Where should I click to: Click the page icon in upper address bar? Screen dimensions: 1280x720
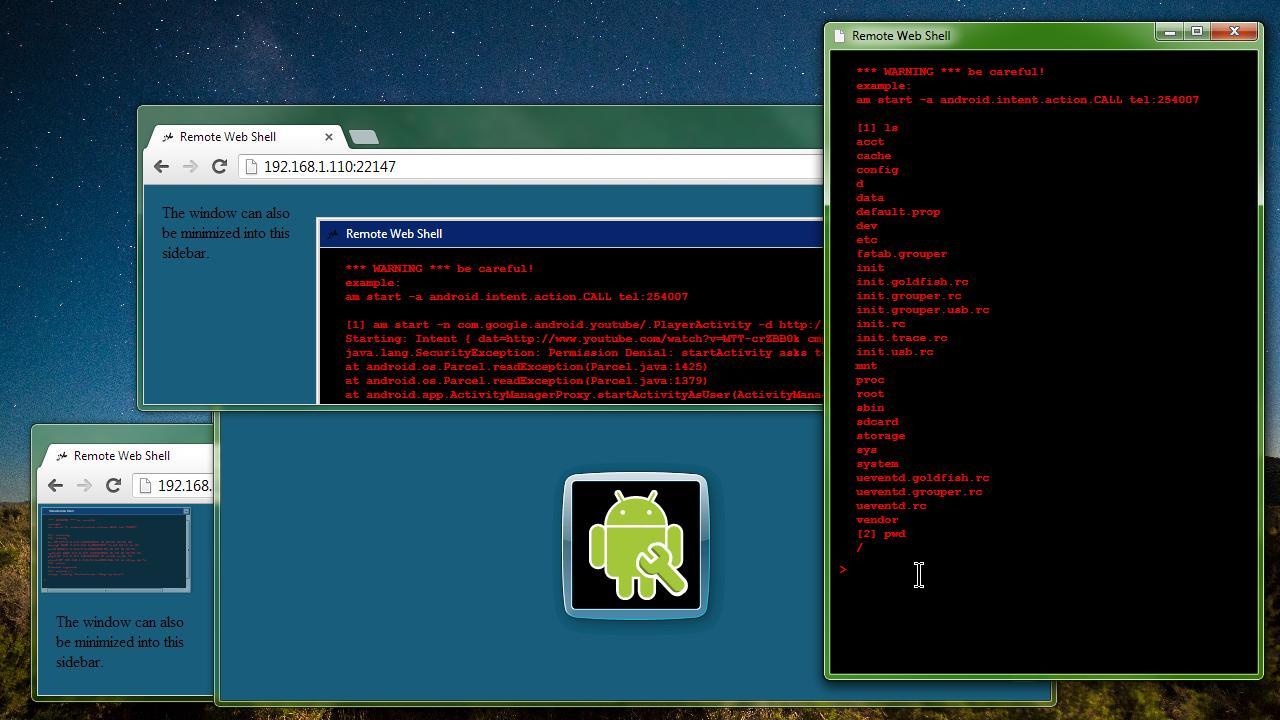pyautogui.click(x=252, y=167)
